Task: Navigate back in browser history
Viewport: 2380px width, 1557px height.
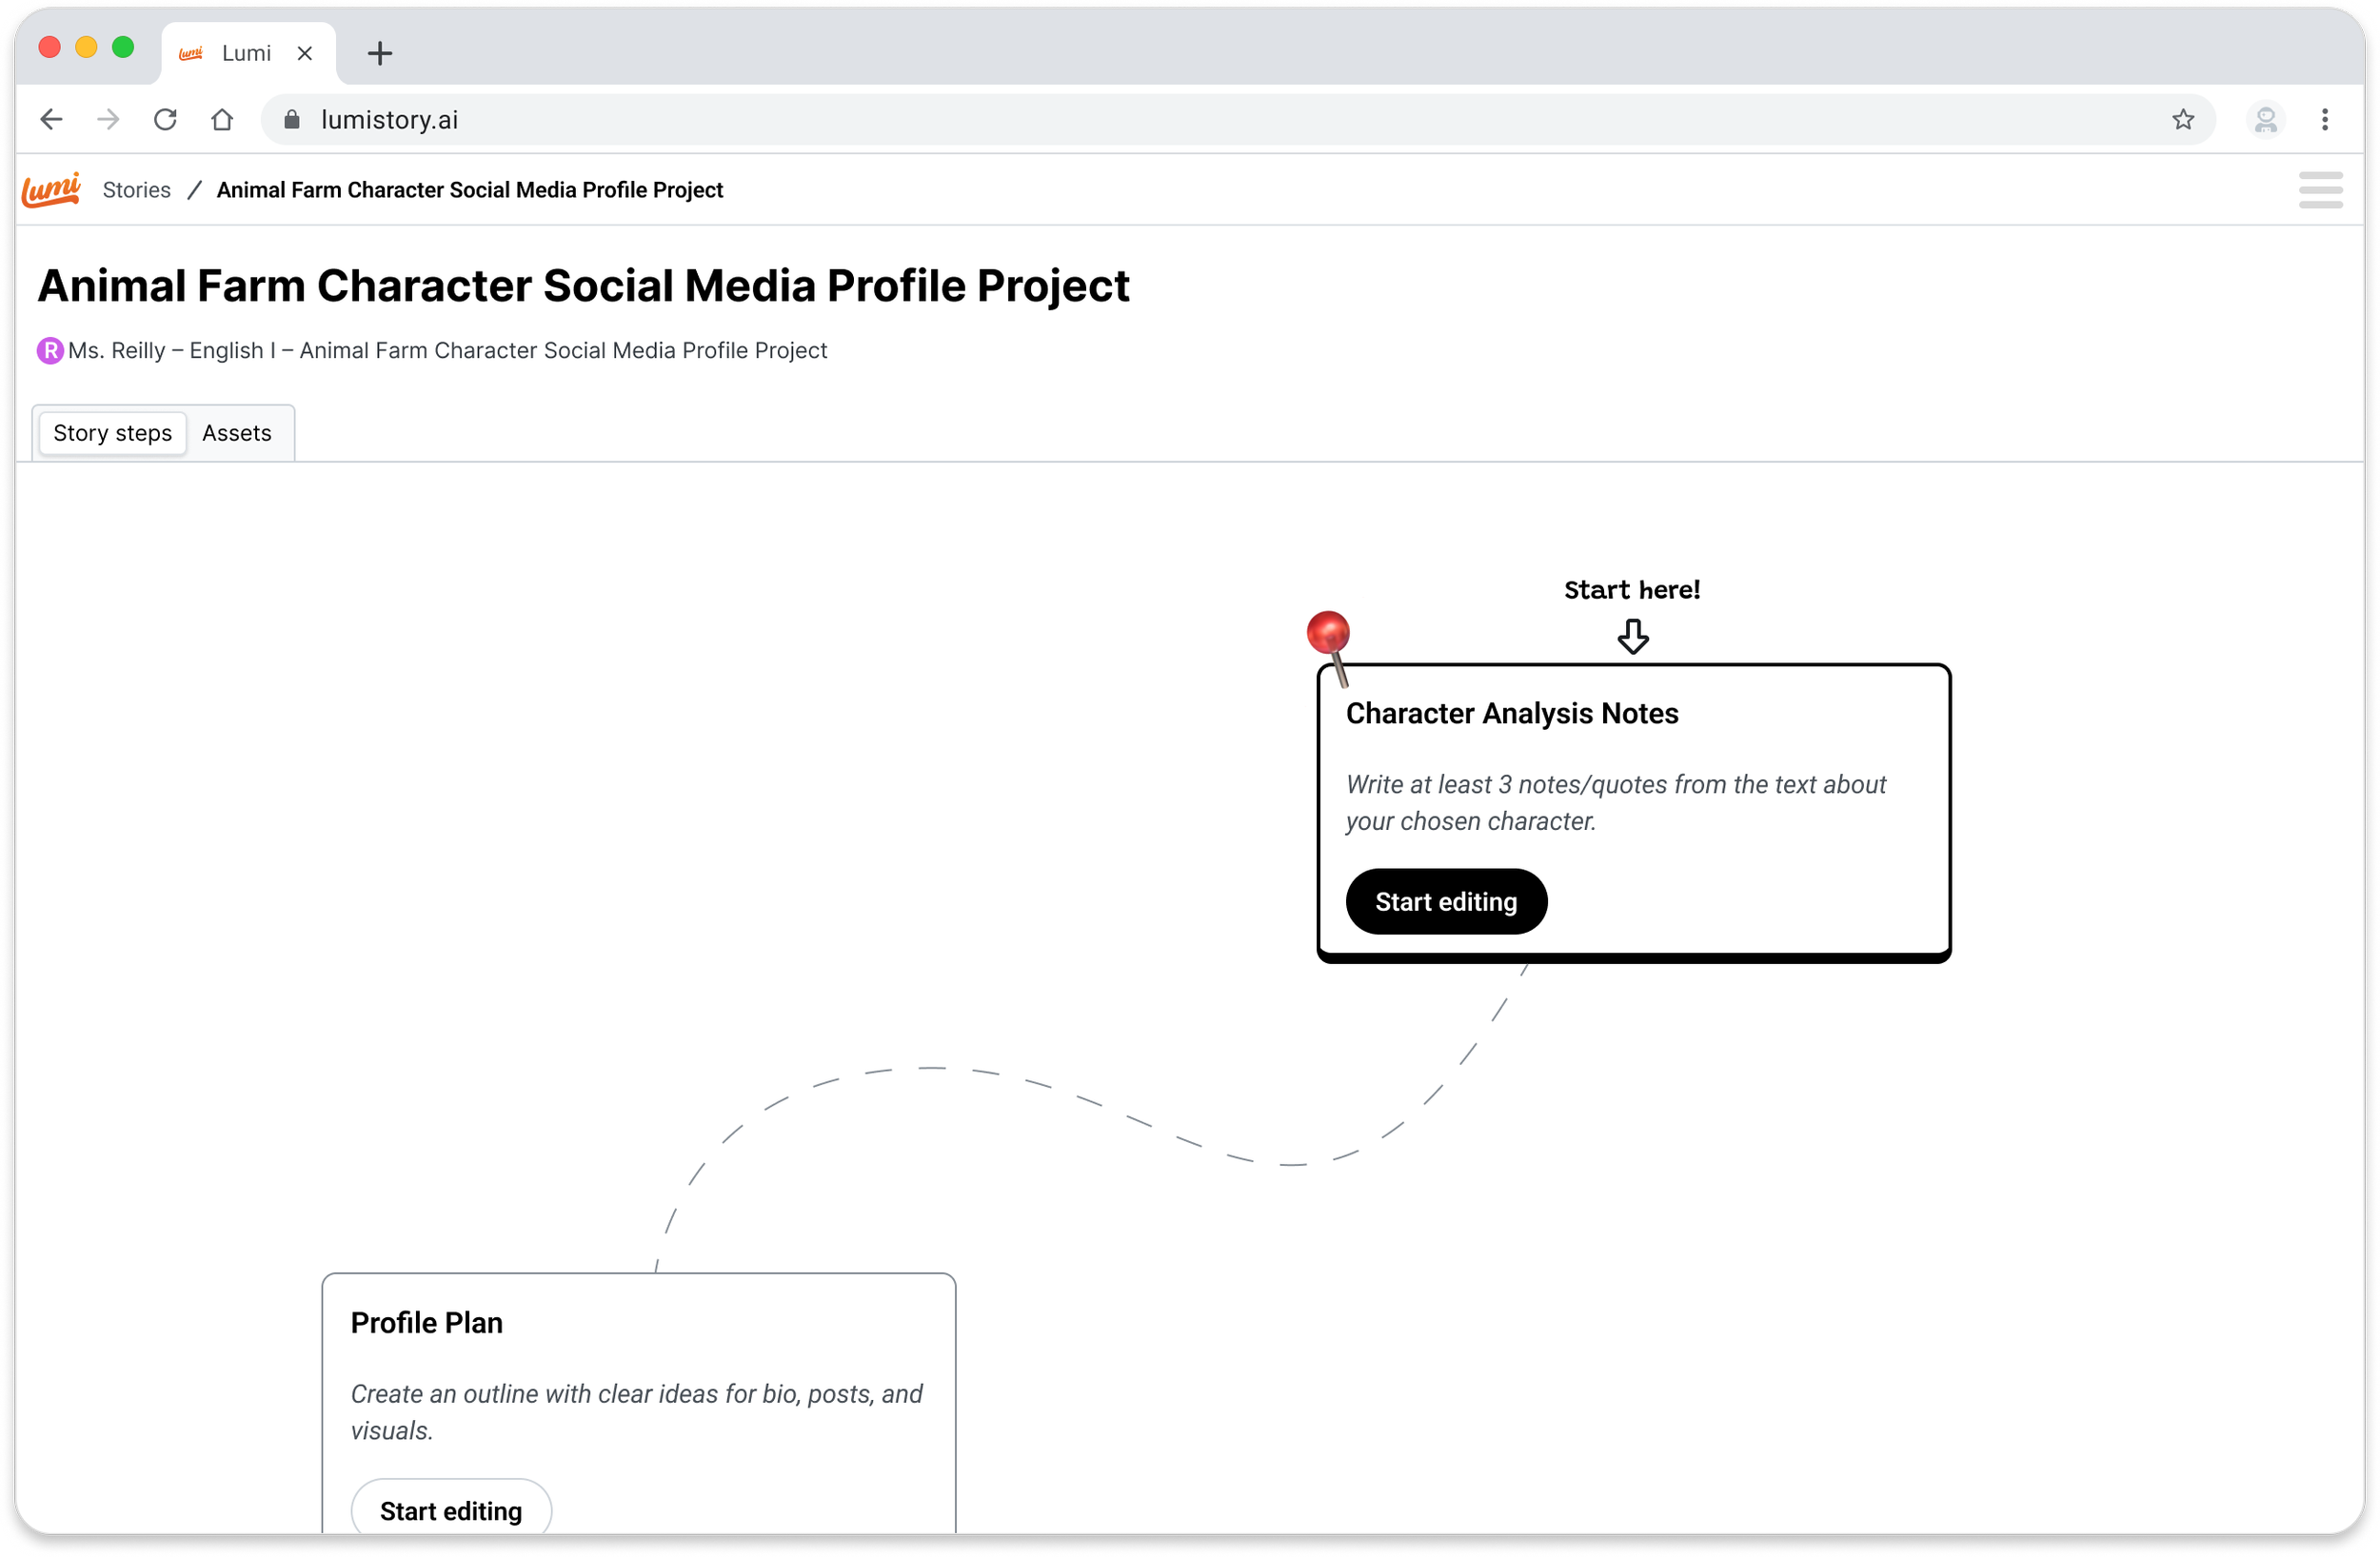Action: tap(51, 120)
